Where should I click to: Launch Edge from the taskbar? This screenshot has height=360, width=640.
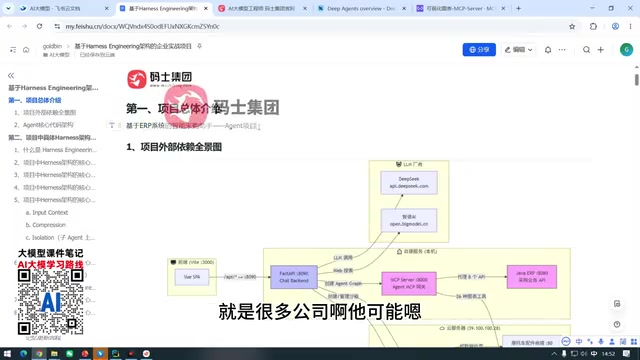point(23,353)
